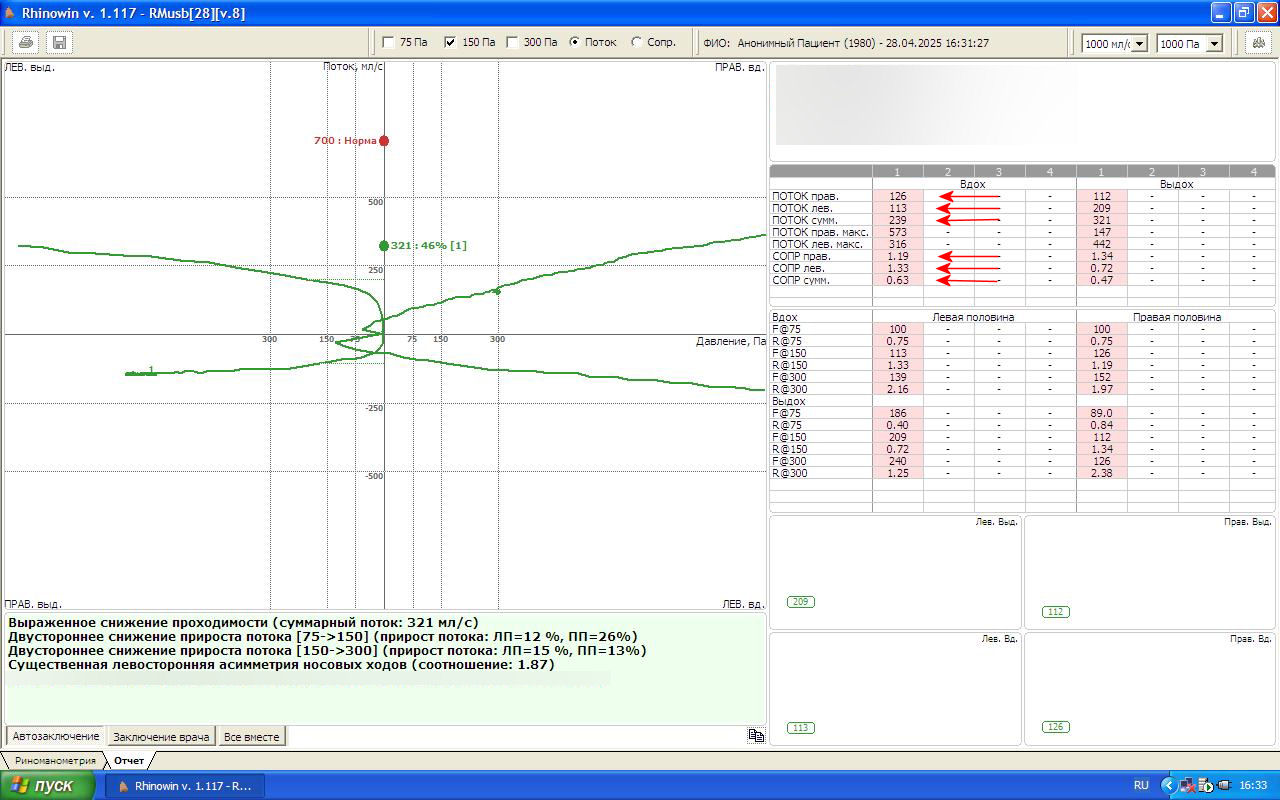
Task: Click the disconnected network tray icon
Action: pyautogui.click(x=1187, y=785)
